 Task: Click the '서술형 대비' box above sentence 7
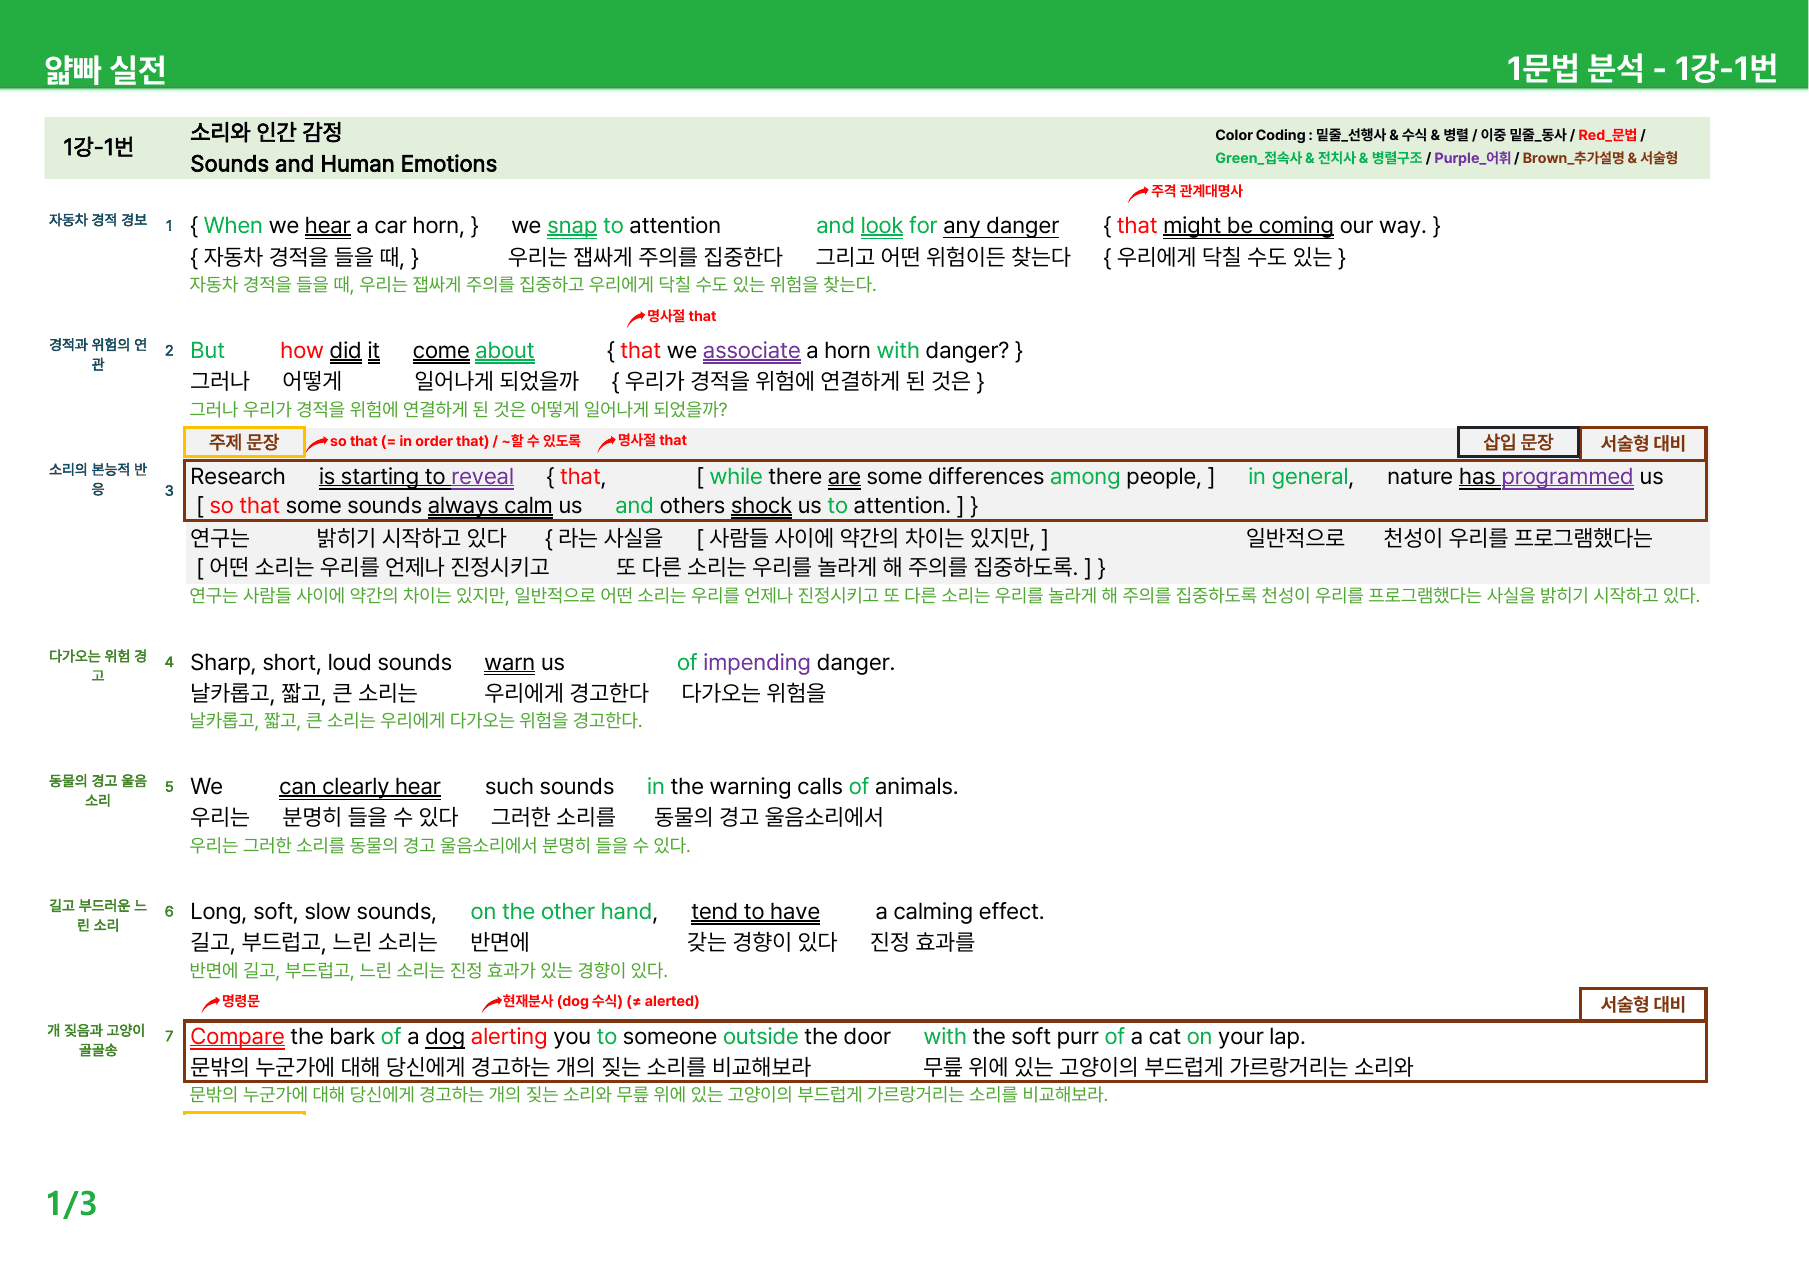coord(1643,1004)
